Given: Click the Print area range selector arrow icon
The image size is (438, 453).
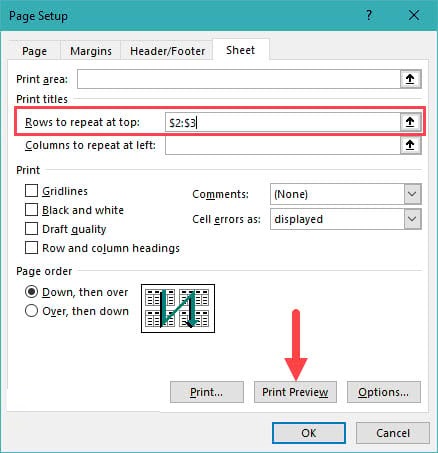Looking at the screenshot, I should tap(410, 79).
